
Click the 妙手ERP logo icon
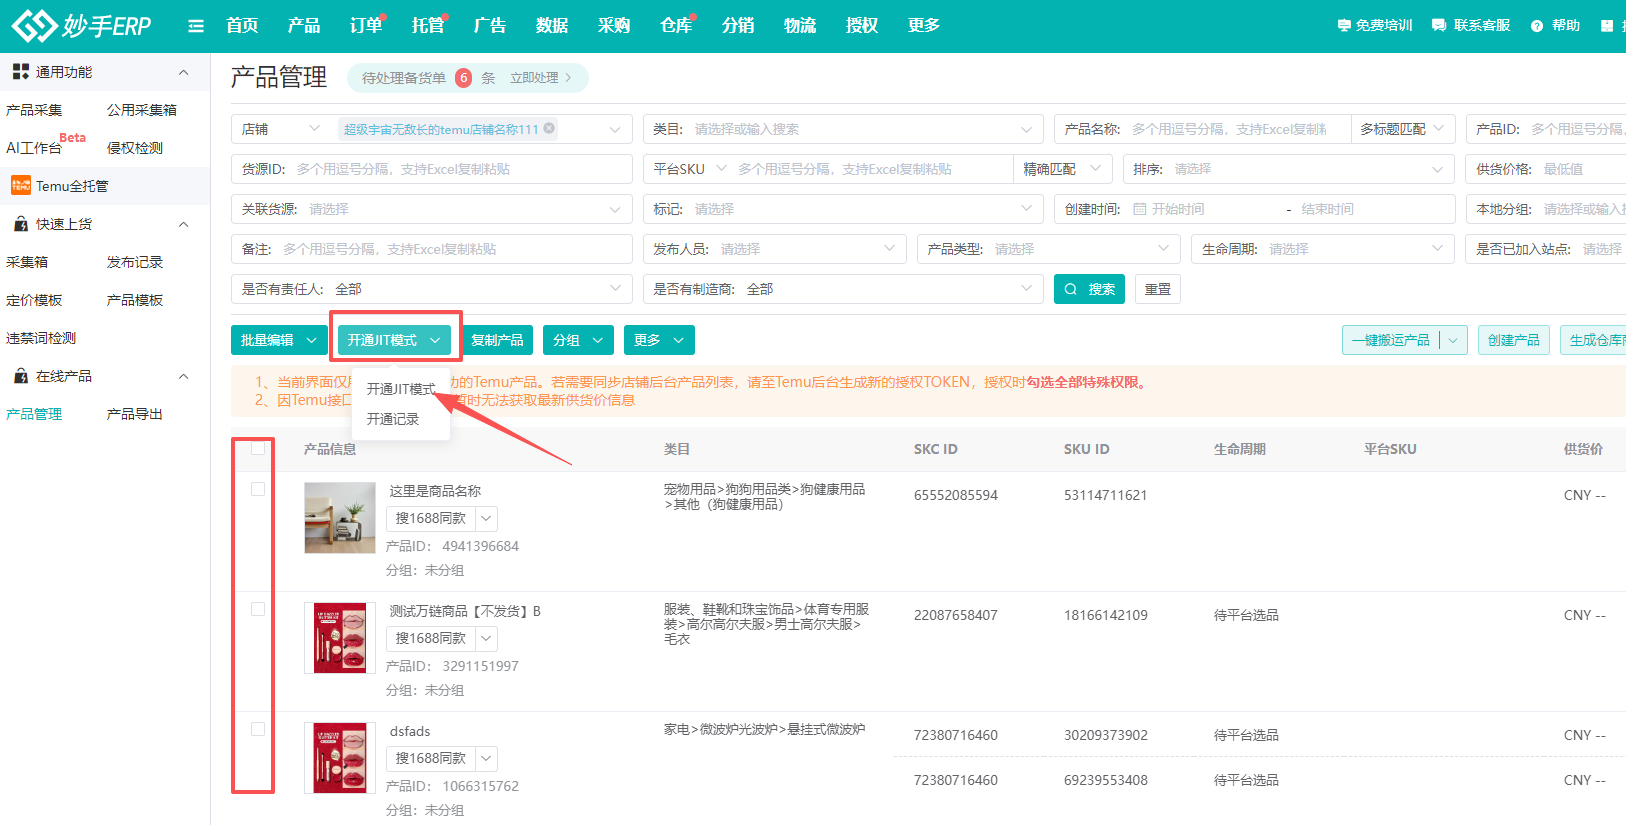pos(34,26)
